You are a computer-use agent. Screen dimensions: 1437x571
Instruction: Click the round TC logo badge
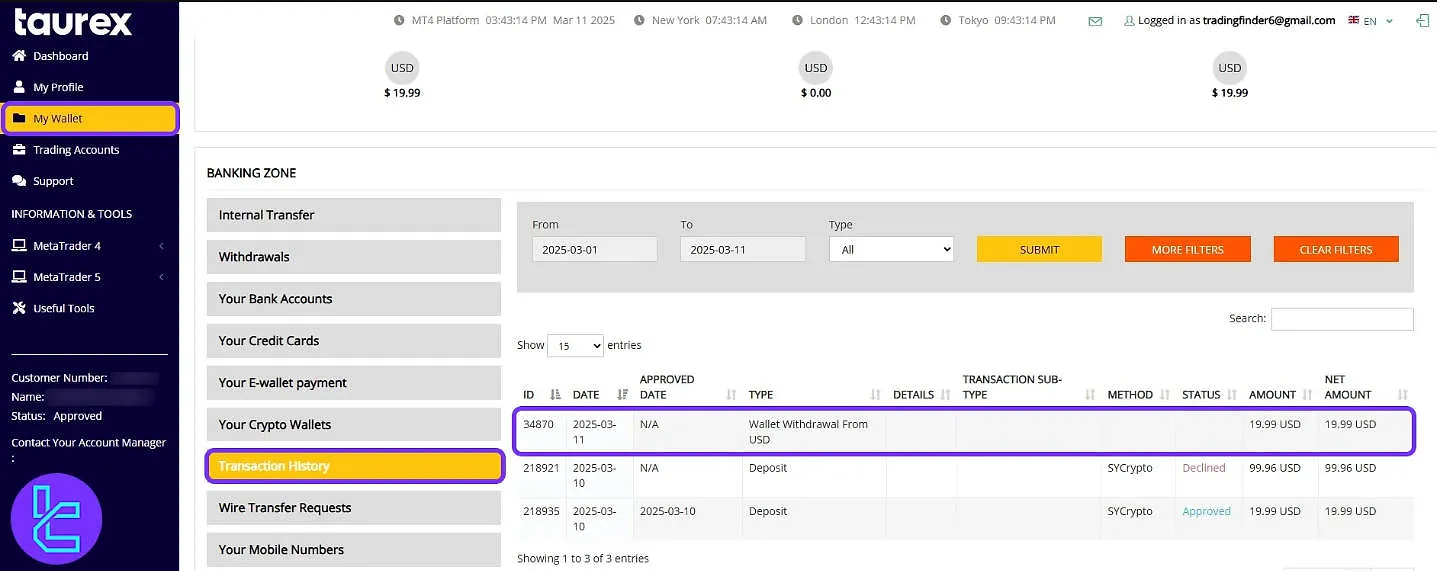pos(56,519)
